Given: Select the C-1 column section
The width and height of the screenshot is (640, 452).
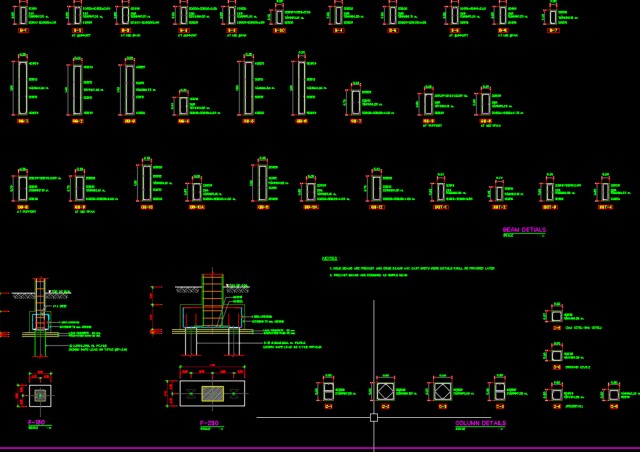Looking at the screenshot, I should pos(328,389).
